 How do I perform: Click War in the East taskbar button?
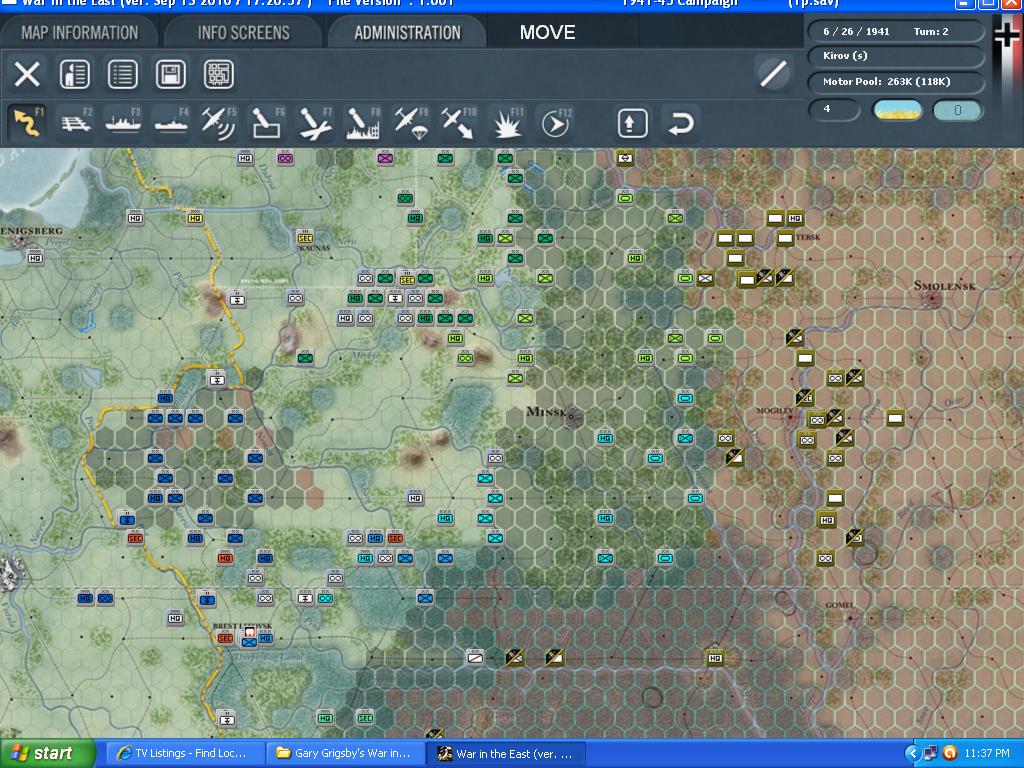(507, 753)
